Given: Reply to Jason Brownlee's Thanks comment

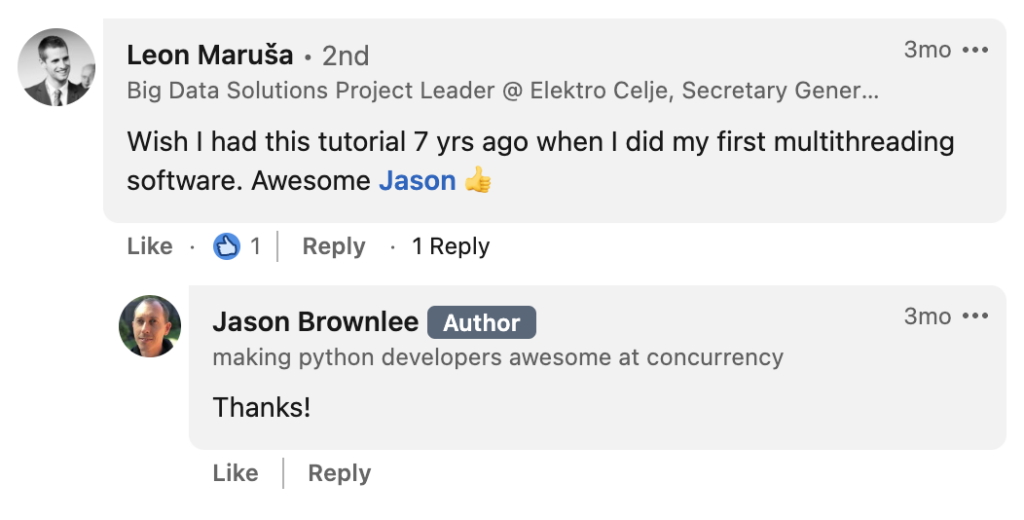Looking at the screenshot, I should [339, 473].
